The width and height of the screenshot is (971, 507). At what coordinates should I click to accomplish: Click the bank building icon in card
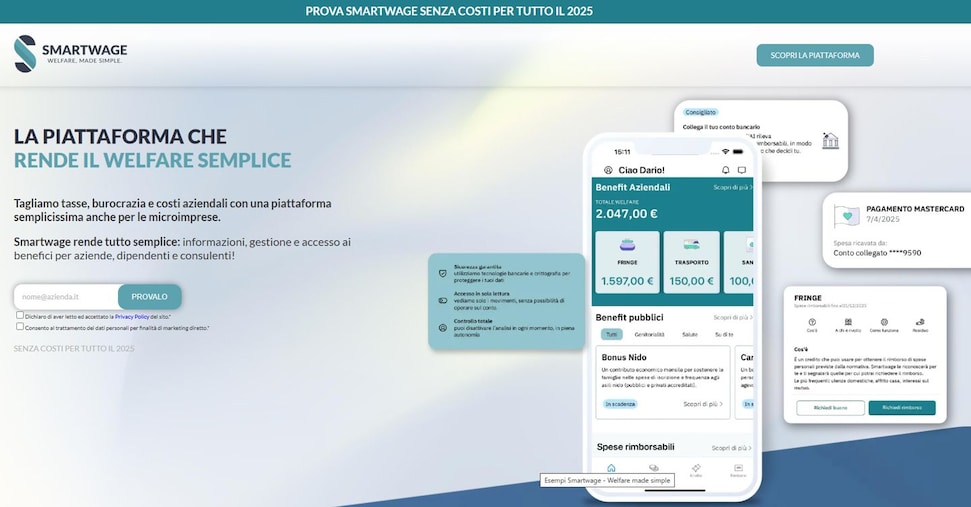(830, 141)
